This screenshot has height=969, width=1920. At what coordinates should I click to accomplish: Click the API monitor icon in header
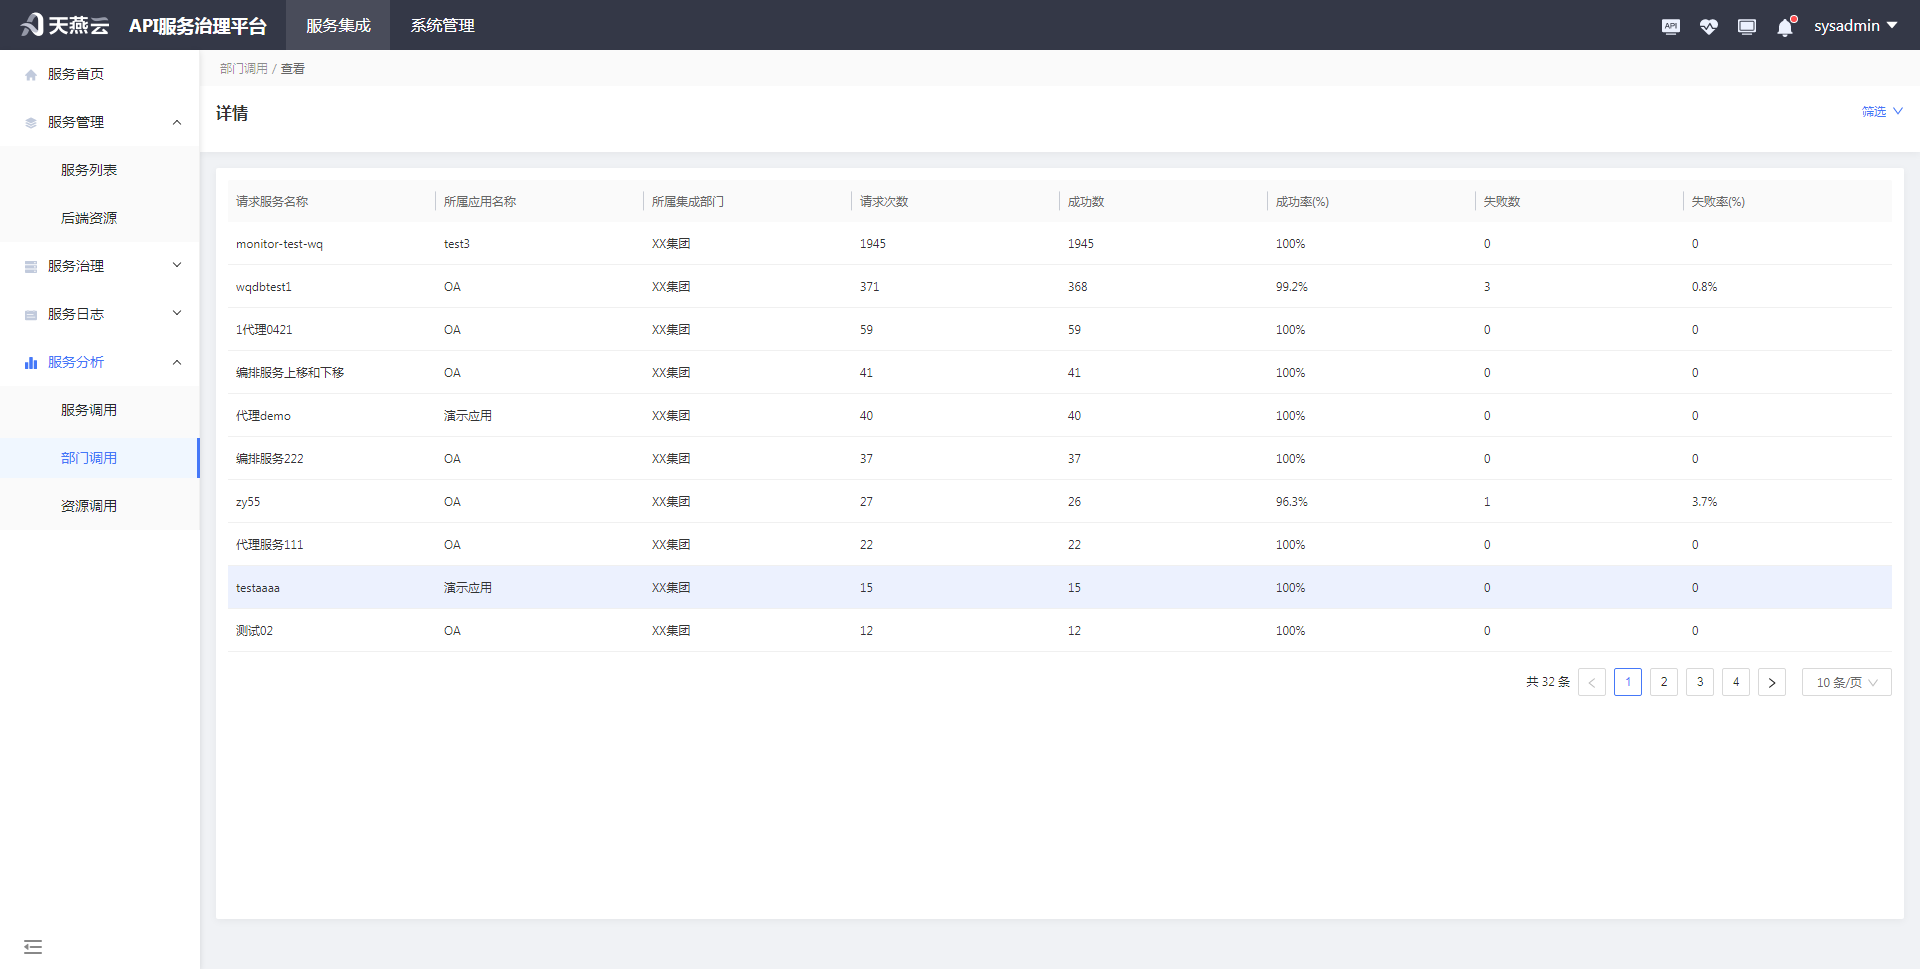(x=1670, y=26)
